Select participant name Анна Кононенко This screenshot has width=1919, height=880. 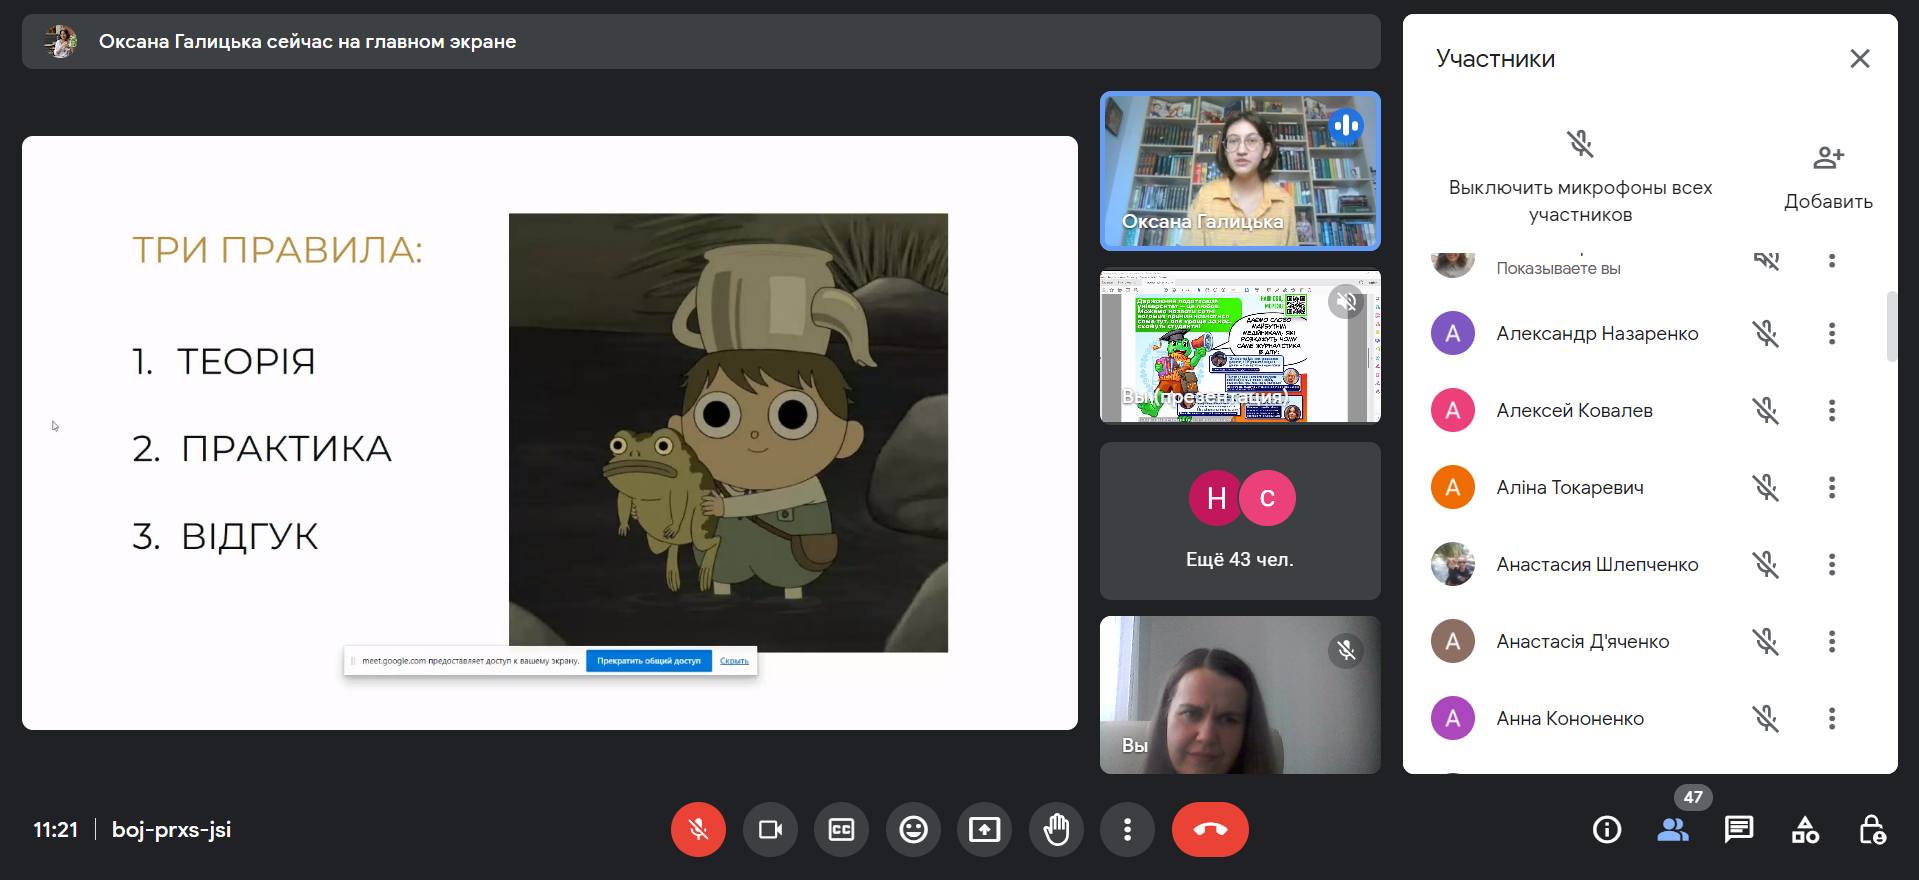point(1570,718)
